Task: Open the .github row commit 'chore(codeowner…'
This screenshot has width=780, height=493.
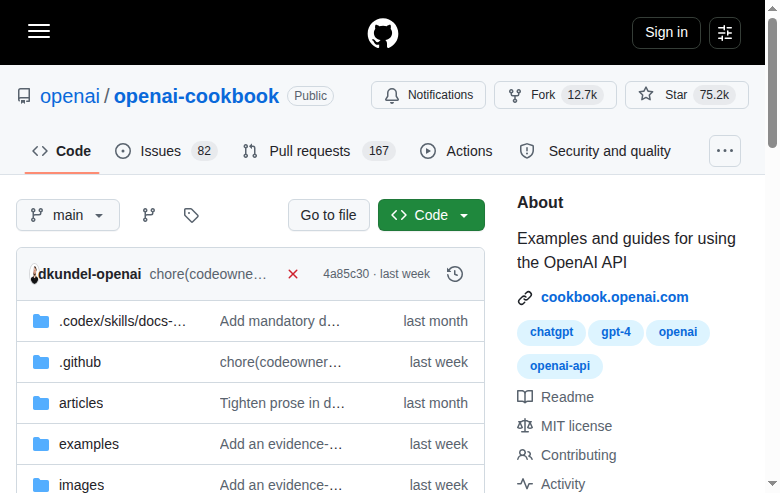Action: click(x=281, y=362)
